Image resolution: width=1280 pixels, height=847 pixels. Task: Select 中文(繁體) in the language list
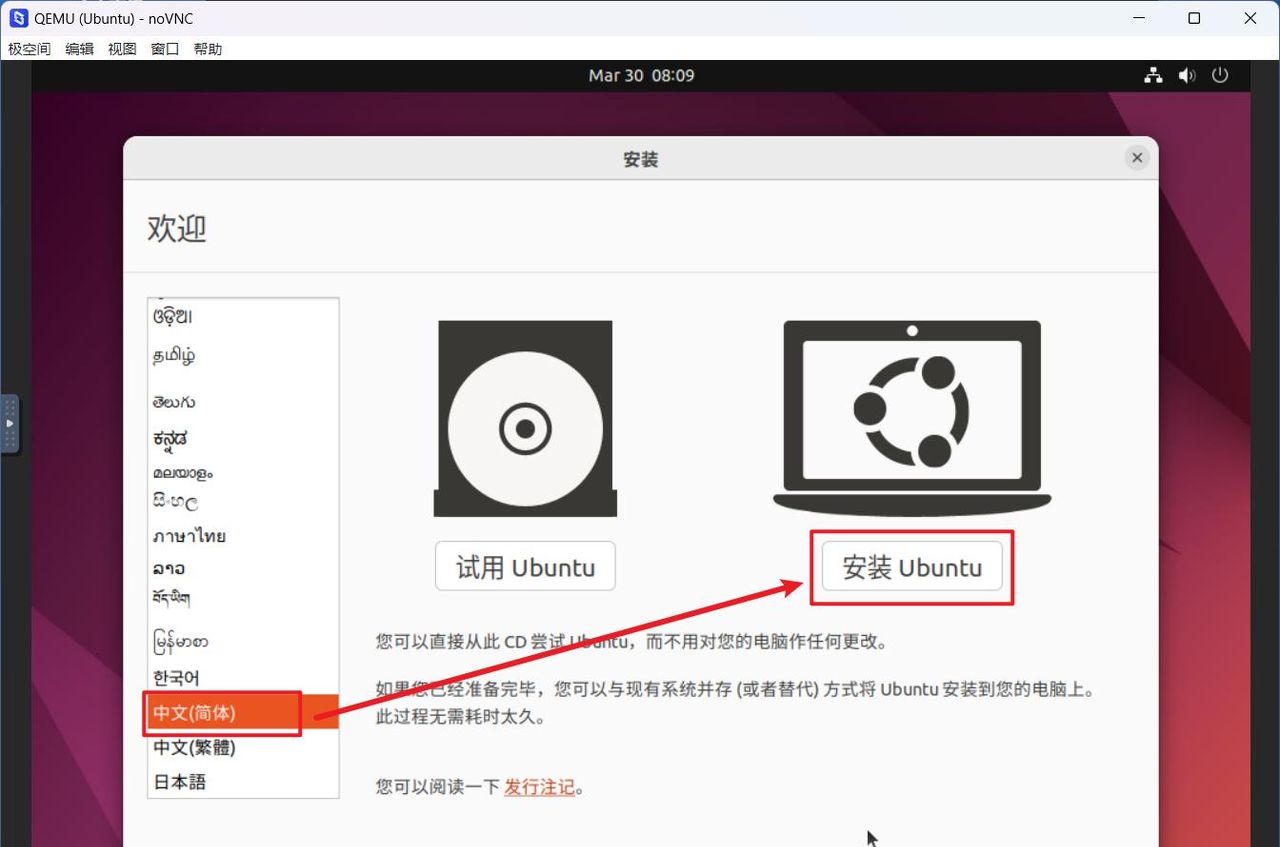243,748
